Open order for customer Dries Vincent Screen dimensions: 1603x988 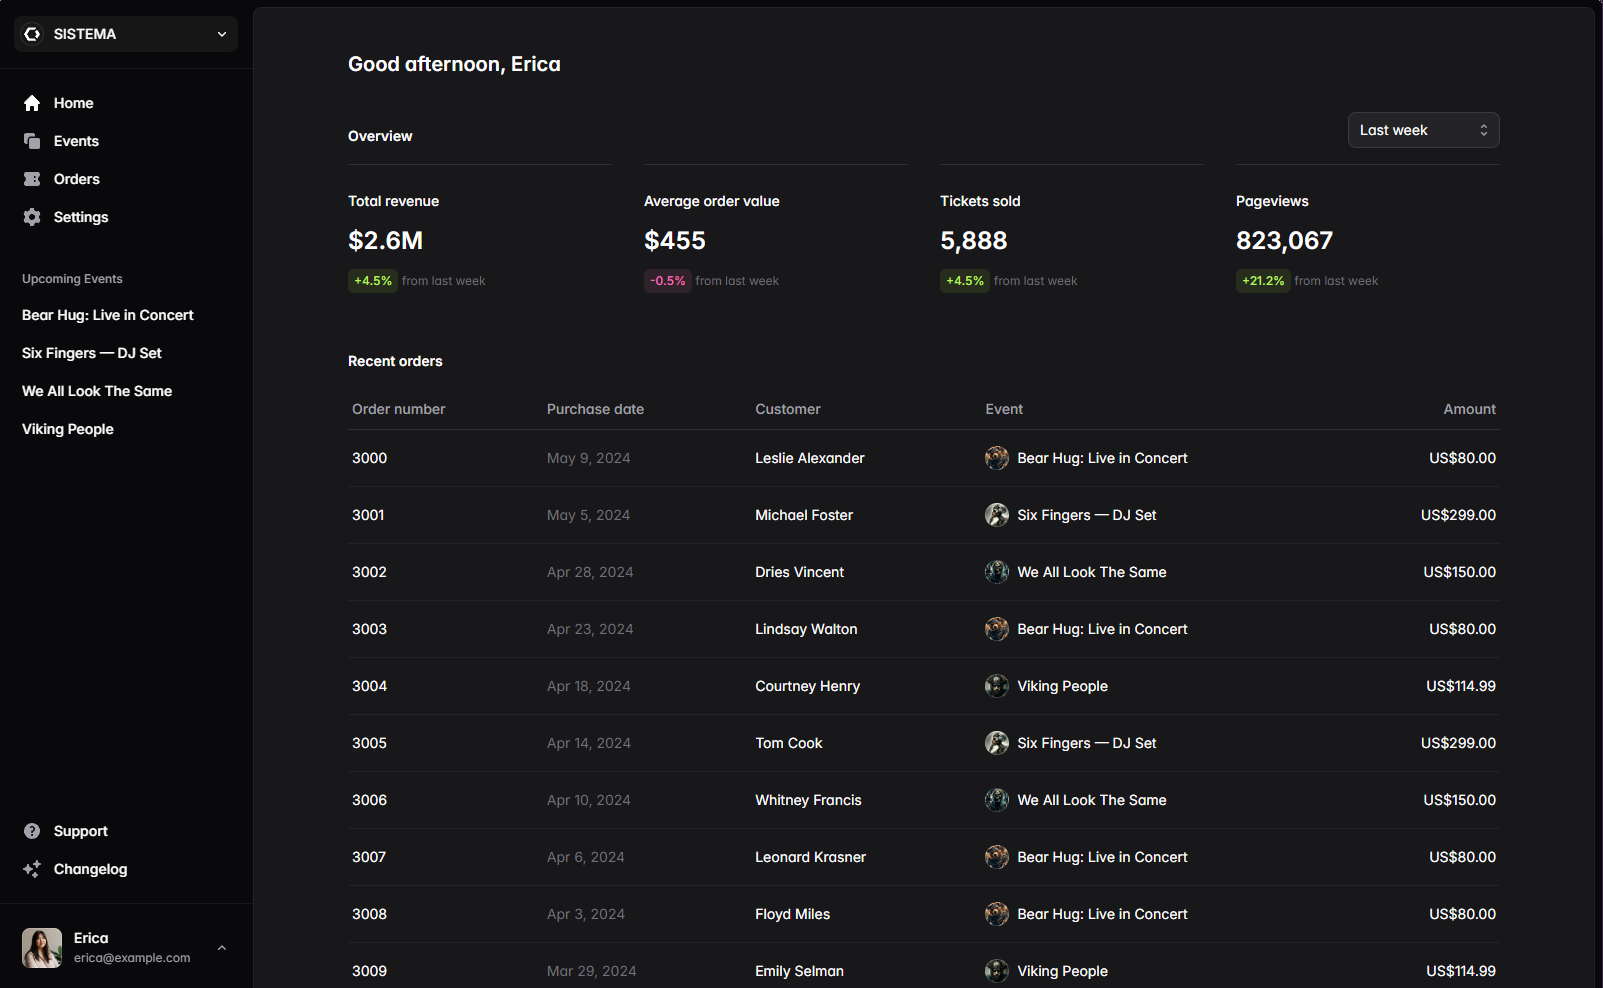pyautogui.click(x=799, y=572)
